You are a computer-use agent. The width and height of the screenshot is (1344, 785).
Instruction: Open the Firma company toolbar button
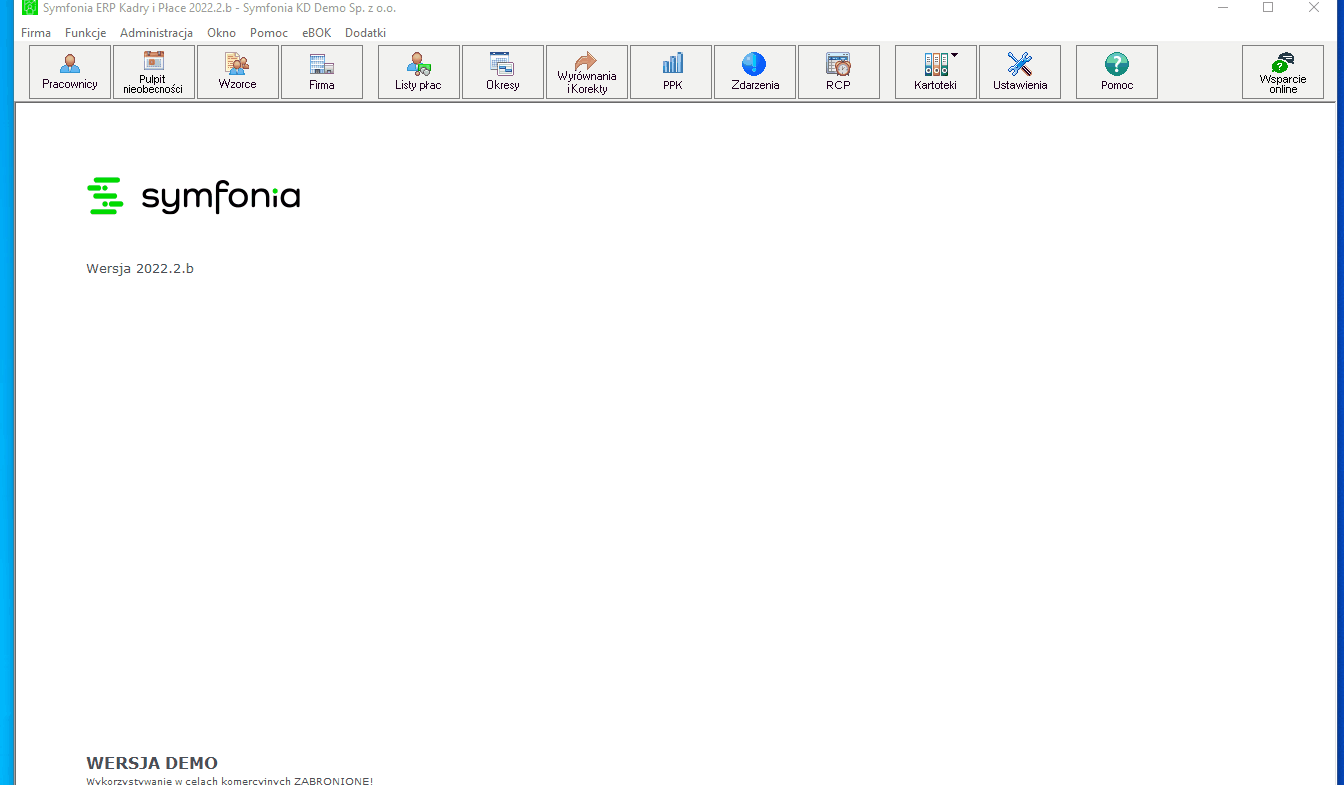[x=322, y=72]
